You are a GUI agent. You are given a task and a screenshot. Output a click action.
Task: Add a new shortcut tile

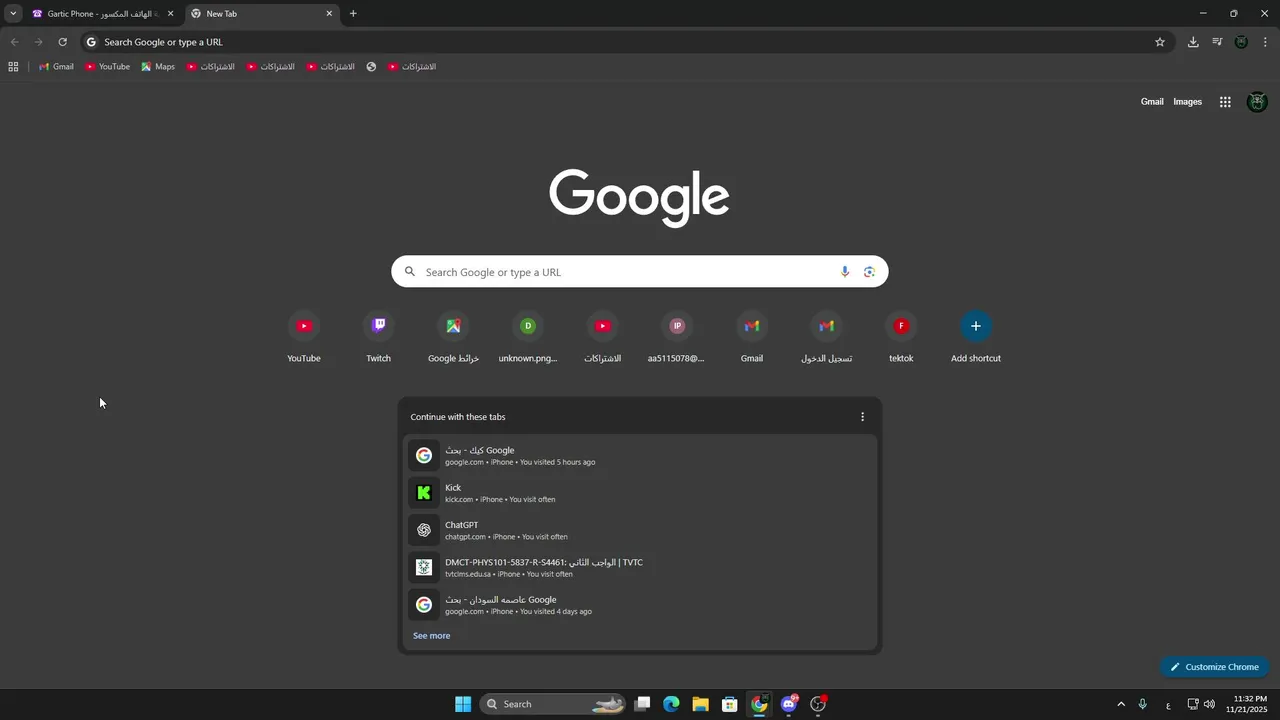coord(976,338)
